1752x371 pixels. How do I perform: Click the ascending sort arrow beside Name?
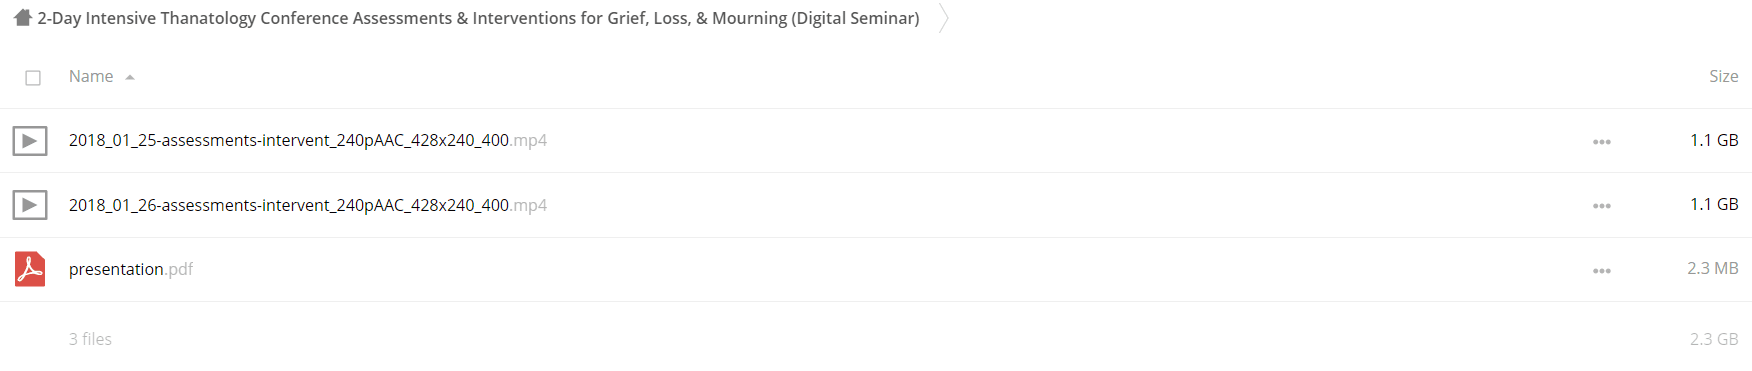[x=130, y=78]
